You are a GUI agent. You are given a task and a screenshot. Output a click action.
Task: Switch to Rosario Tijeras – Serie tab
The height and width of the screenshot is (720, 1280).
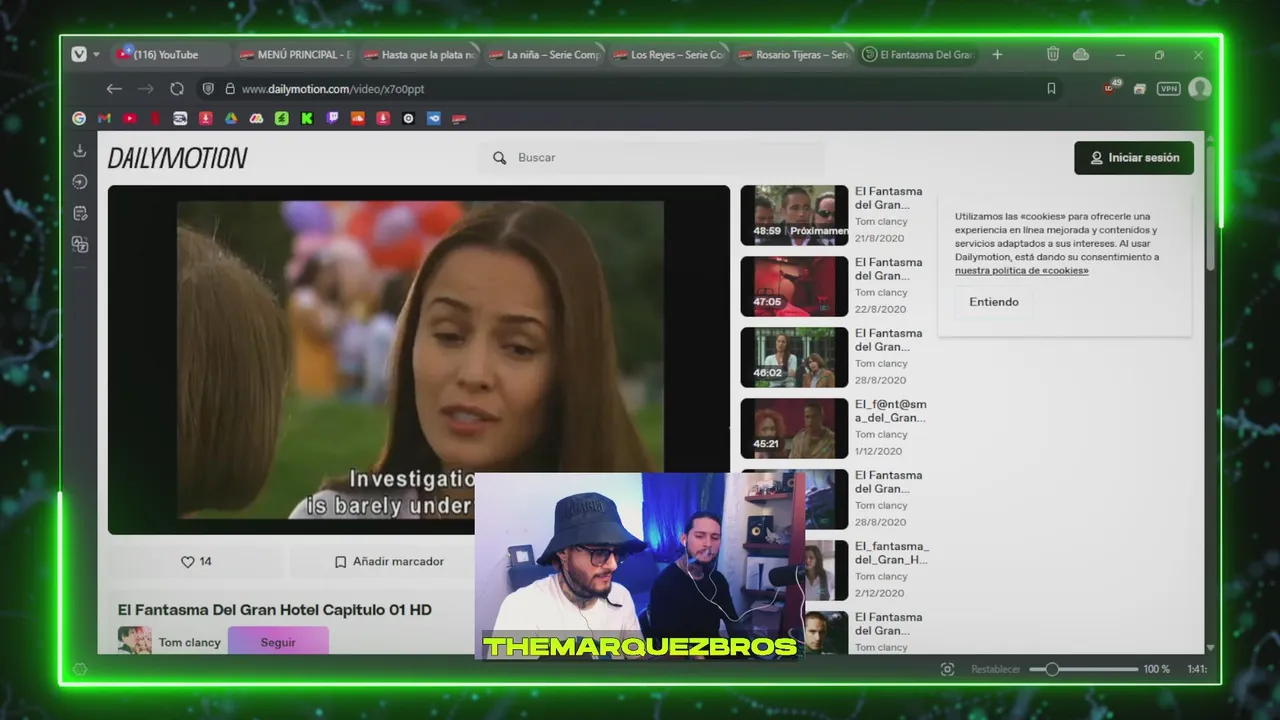pyautogui.click(x=793, y=55)
